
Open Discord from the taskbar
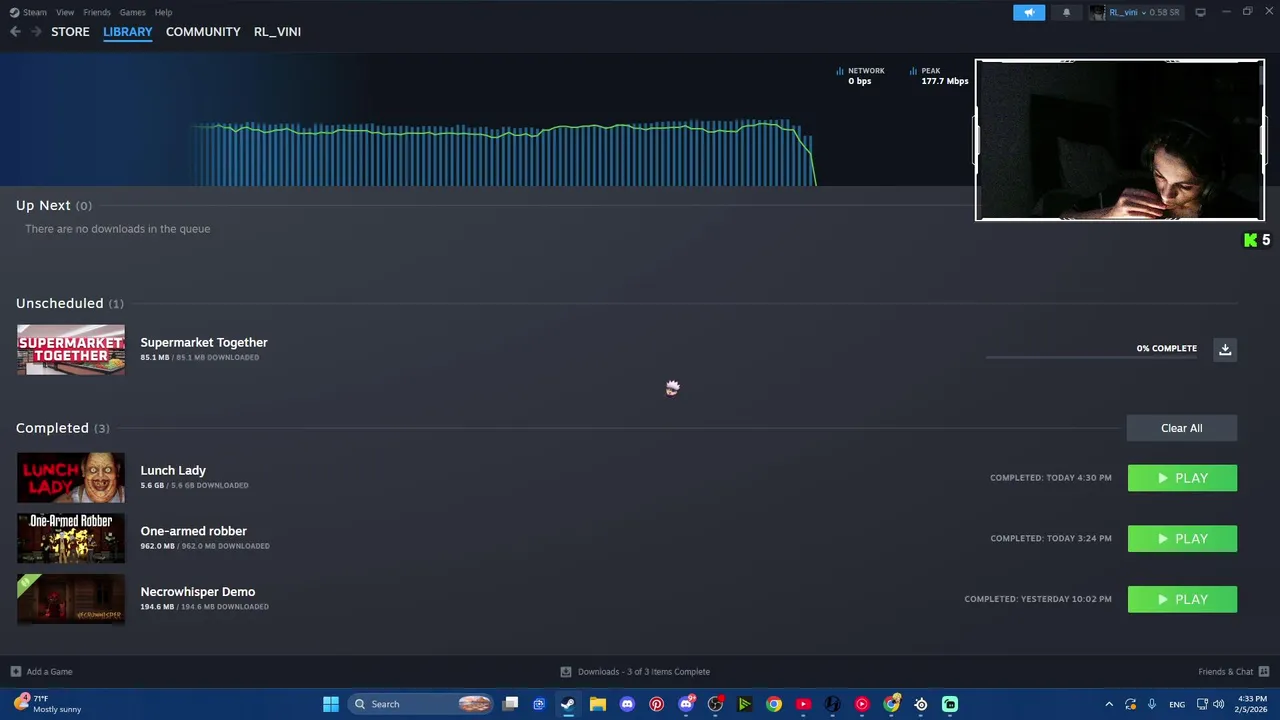[x=627, y=704]
